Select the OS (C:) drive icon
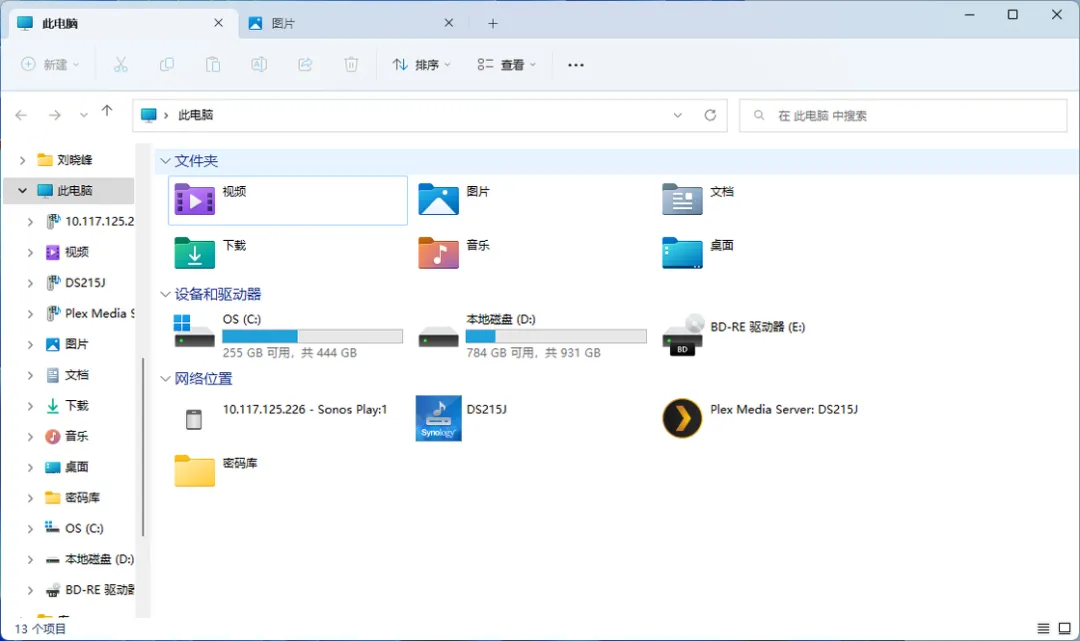 194,331
